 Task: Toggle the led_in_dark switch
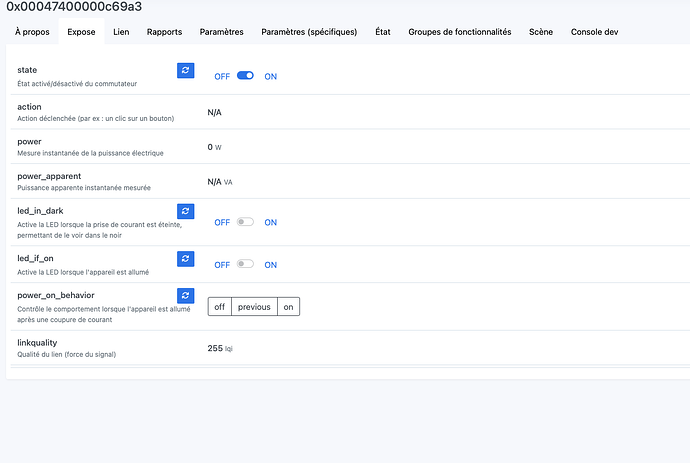245,222
